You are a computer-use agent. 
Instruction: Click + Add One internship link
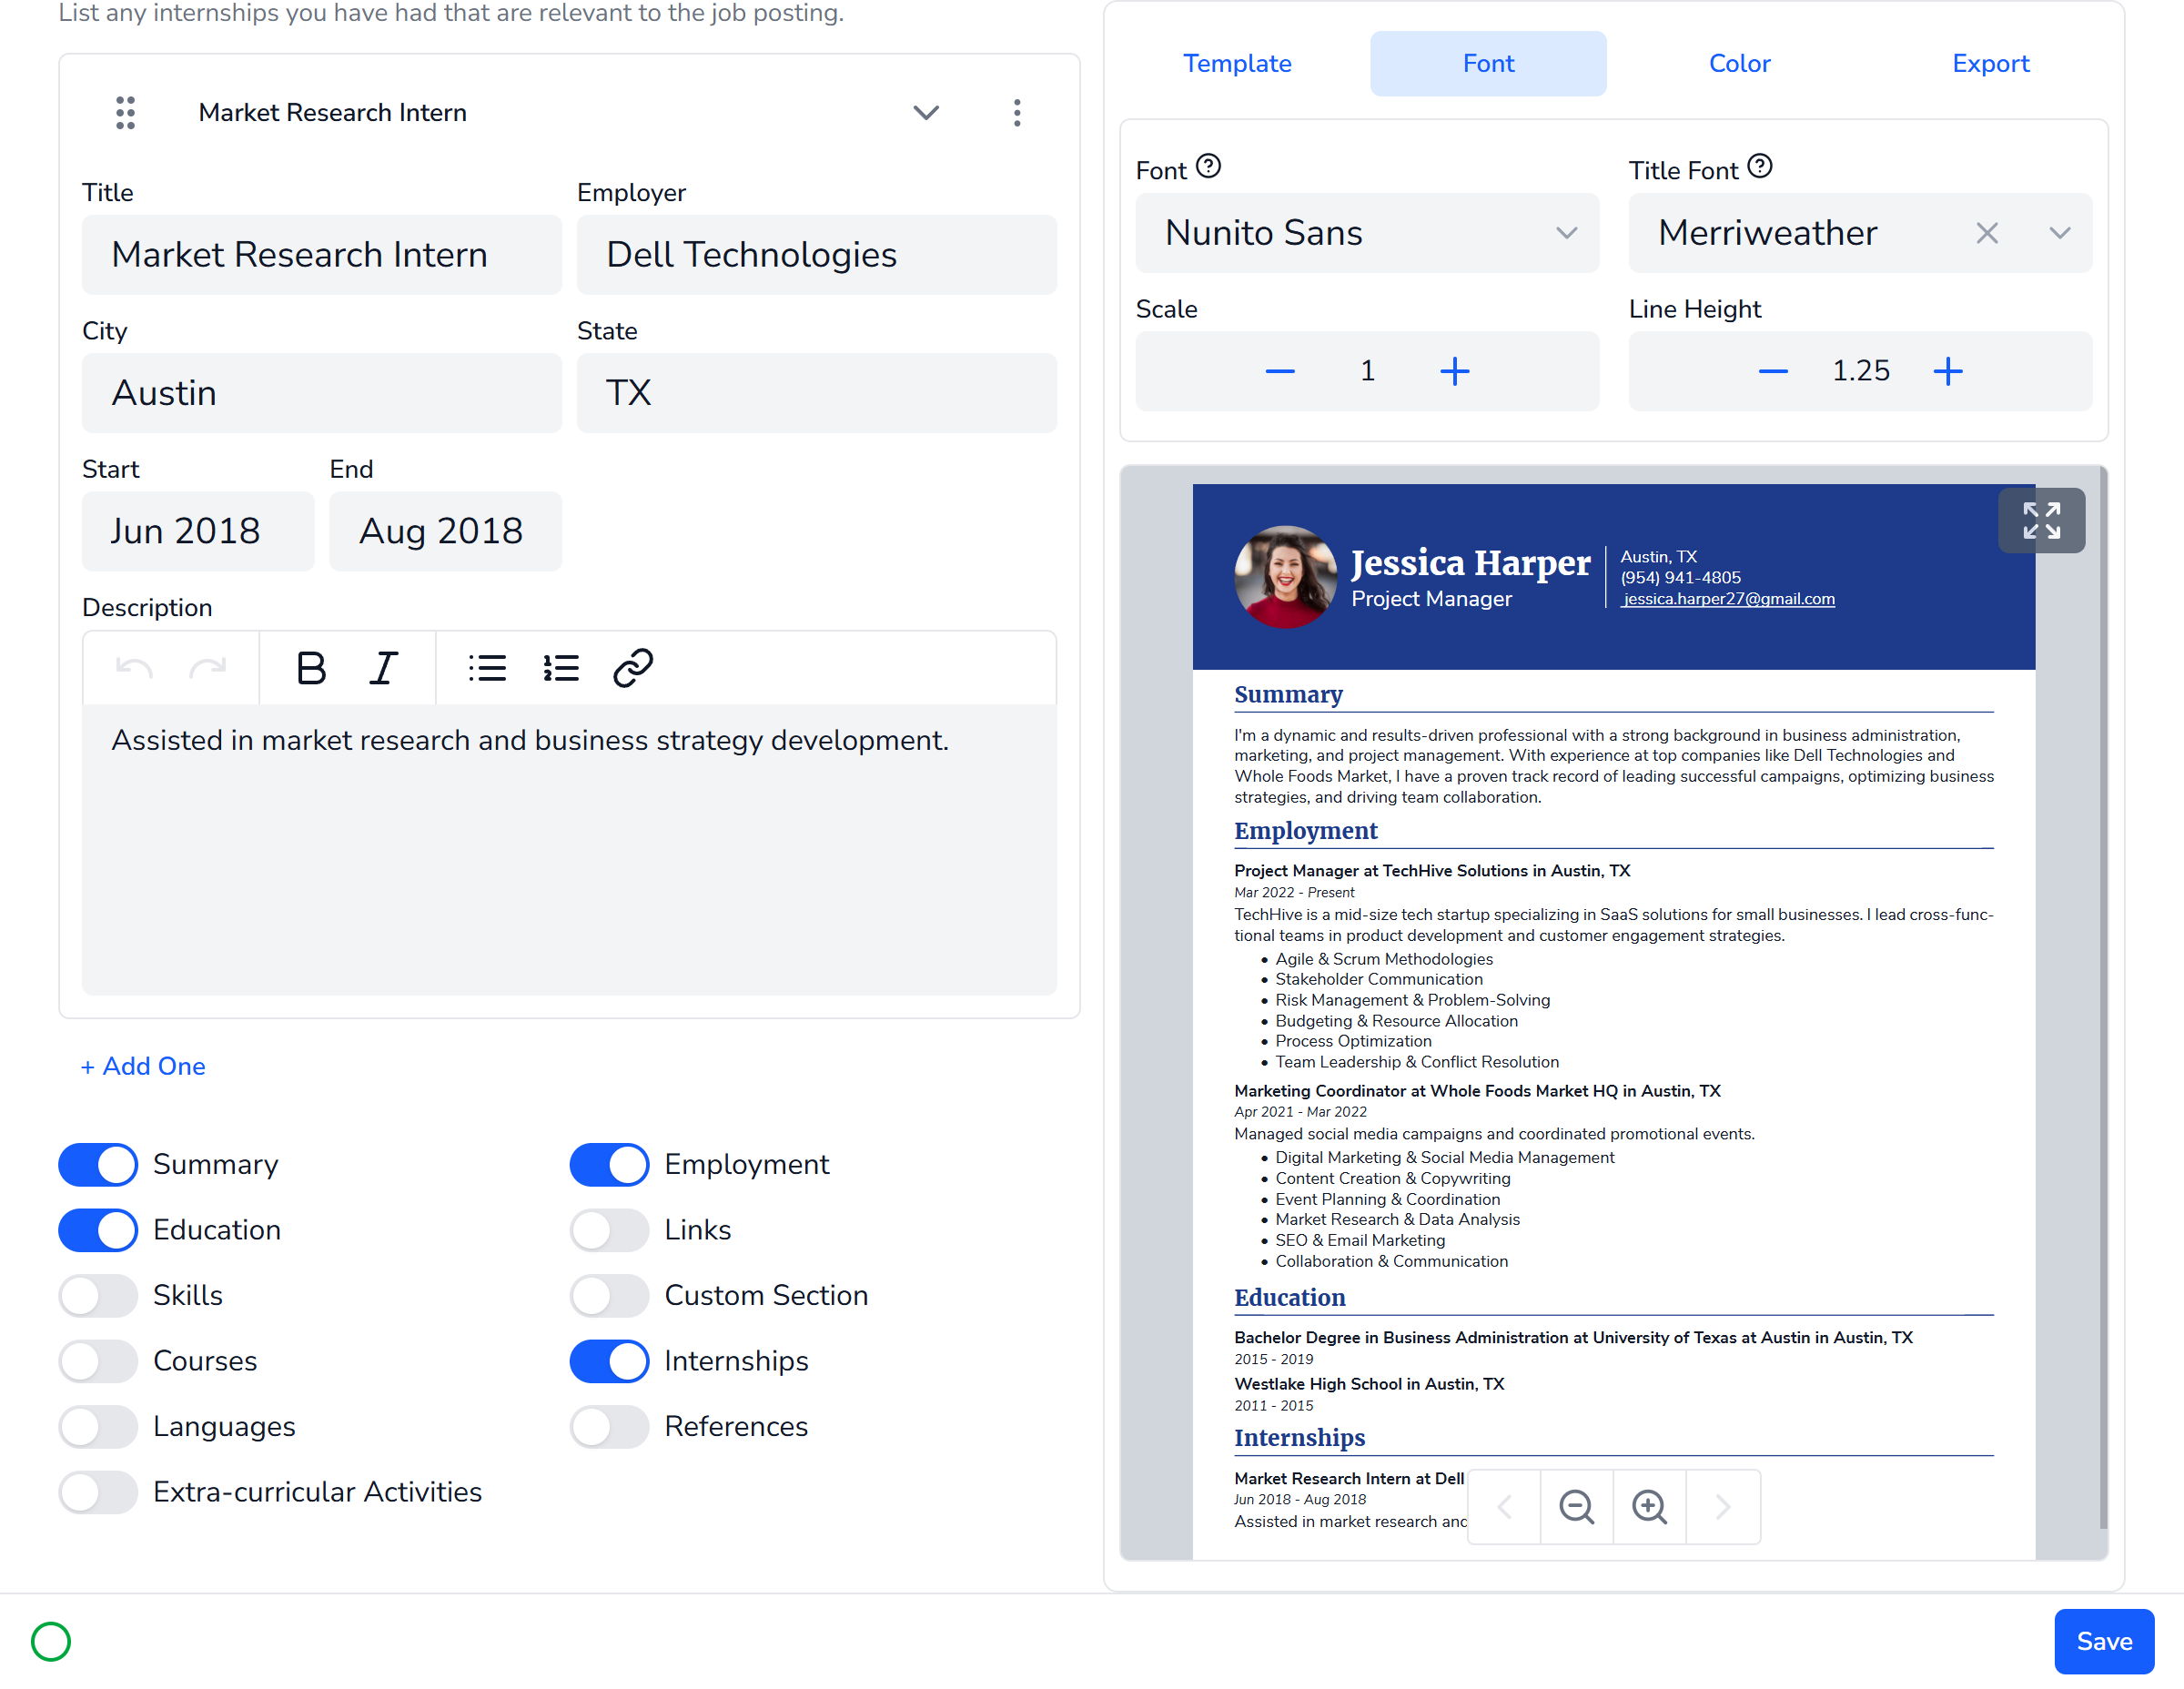(x=143, y=1066)
